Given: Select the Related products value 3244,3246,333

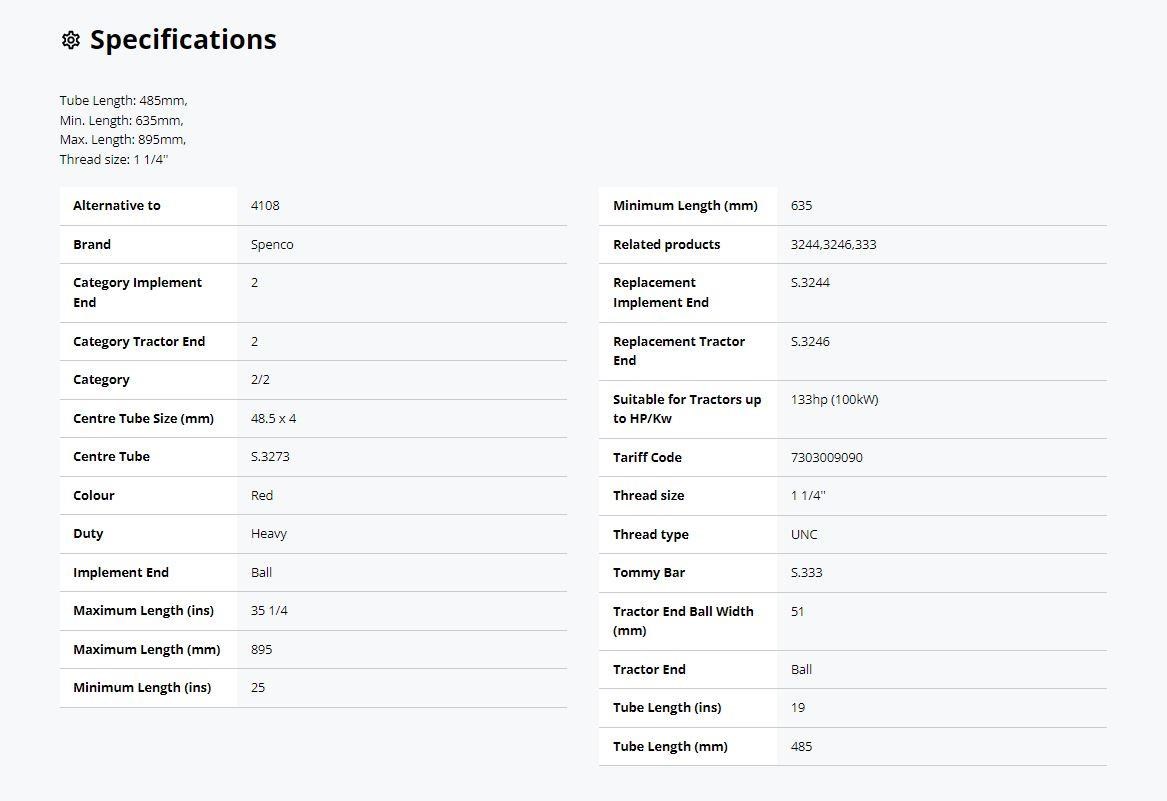Looking at the screenshot, I should coord(833,244).
